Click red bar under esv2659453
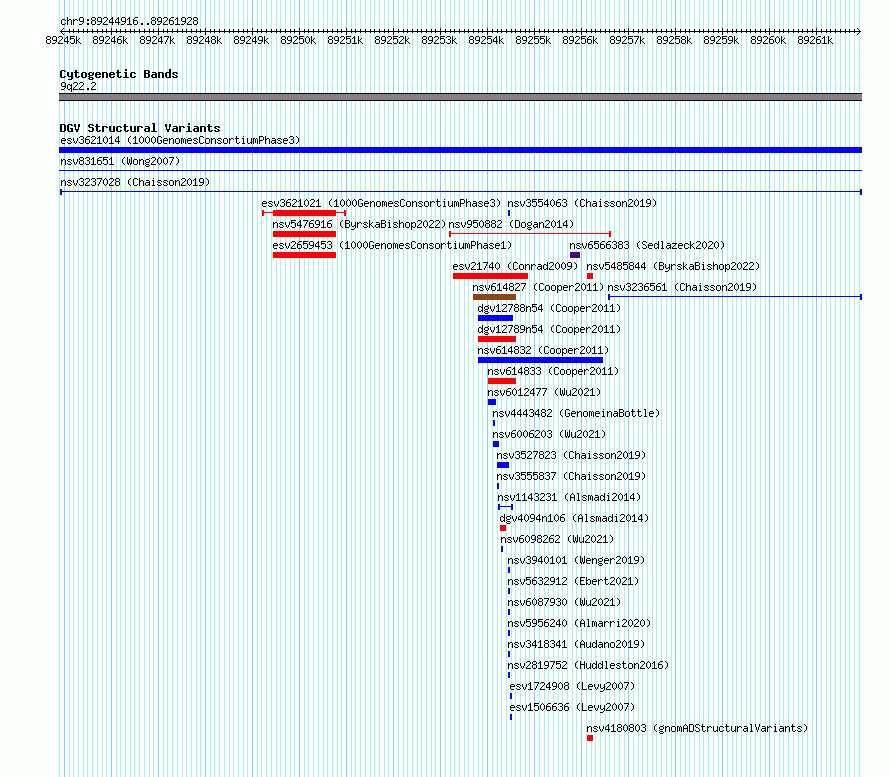This screenshot has width=890, height=777. tap(304, 255)
